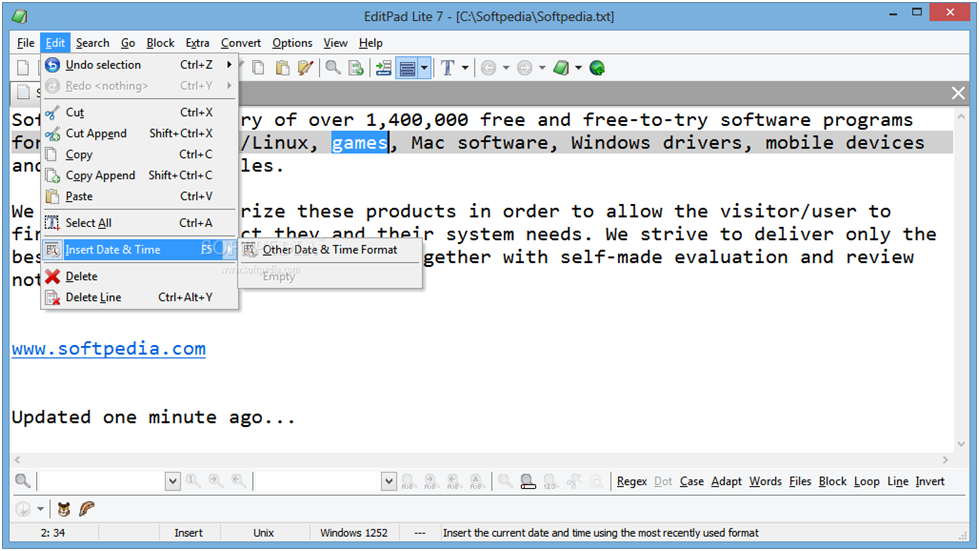Open the dropdown next to green notepad icon
The image size is (979, 551).
pyautogui.click(x=578, y=68)
